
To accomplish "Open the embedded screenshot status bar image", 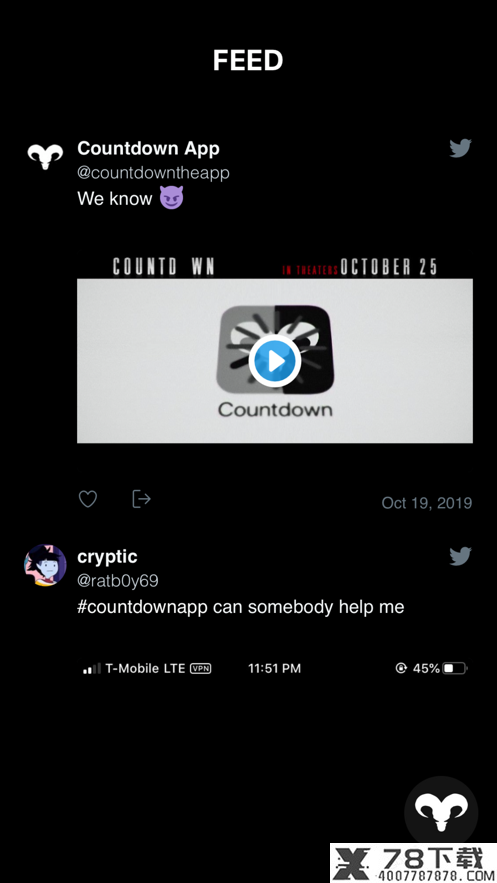I will (275, 668).
